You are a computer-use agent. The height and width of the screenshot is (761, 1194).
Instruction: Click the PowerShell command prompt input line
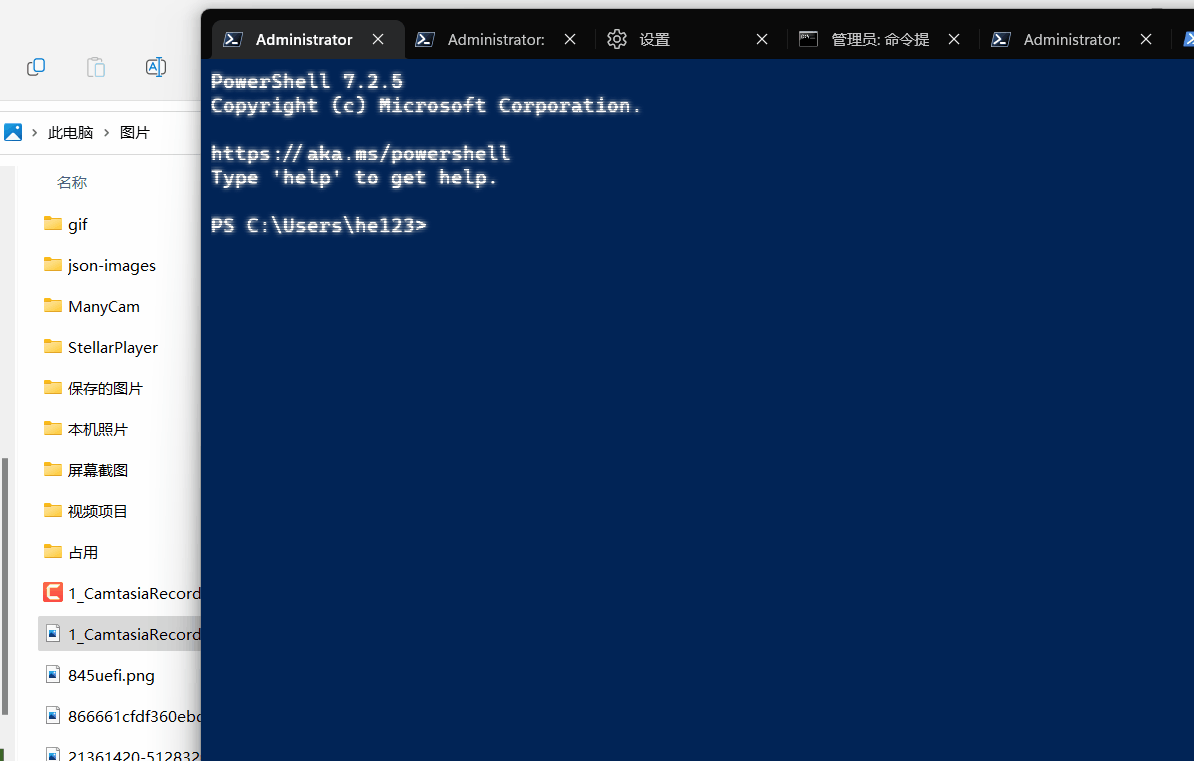[x=440, y=225]
